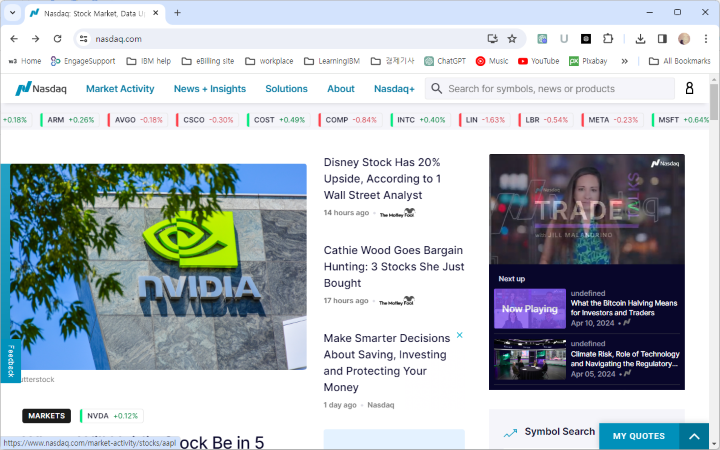Select the LIN ticker chip

click(x=484, y=120)
